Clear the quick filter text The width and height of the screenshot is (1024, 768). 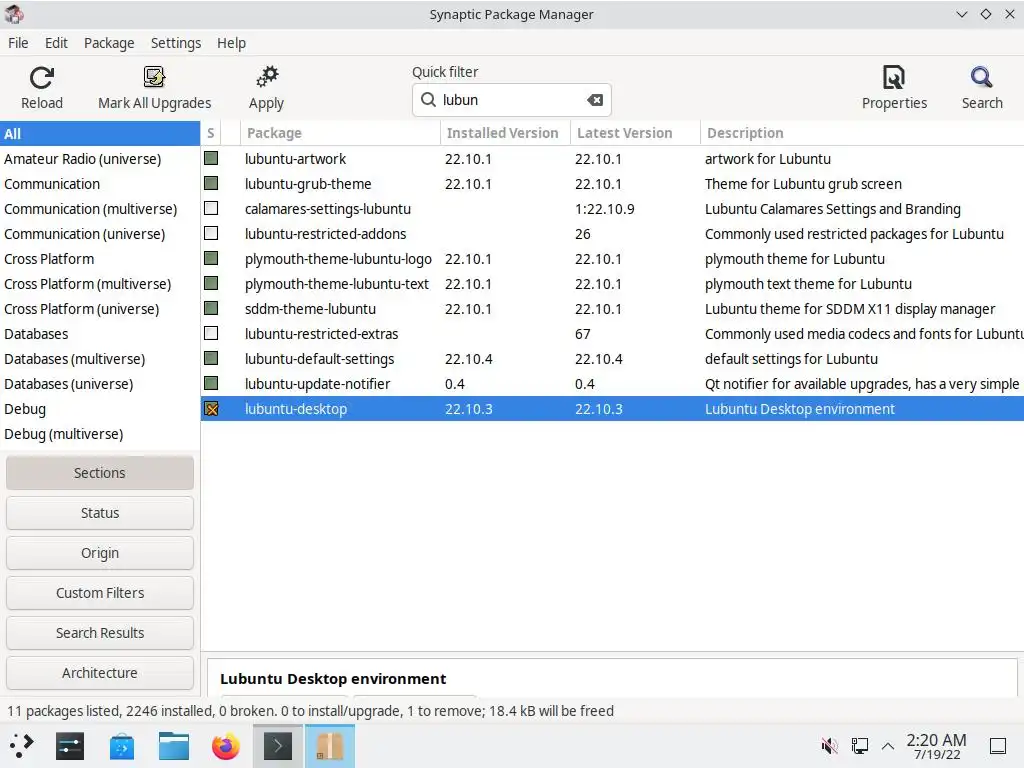coord(595,100)
